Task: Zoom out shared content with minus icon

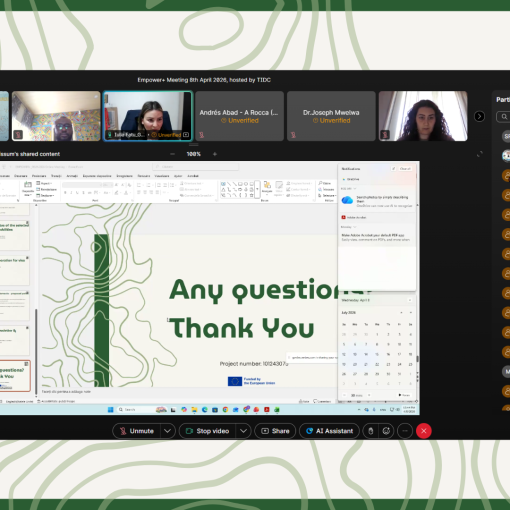Action: pyautogui.click(x=172, y=154)
